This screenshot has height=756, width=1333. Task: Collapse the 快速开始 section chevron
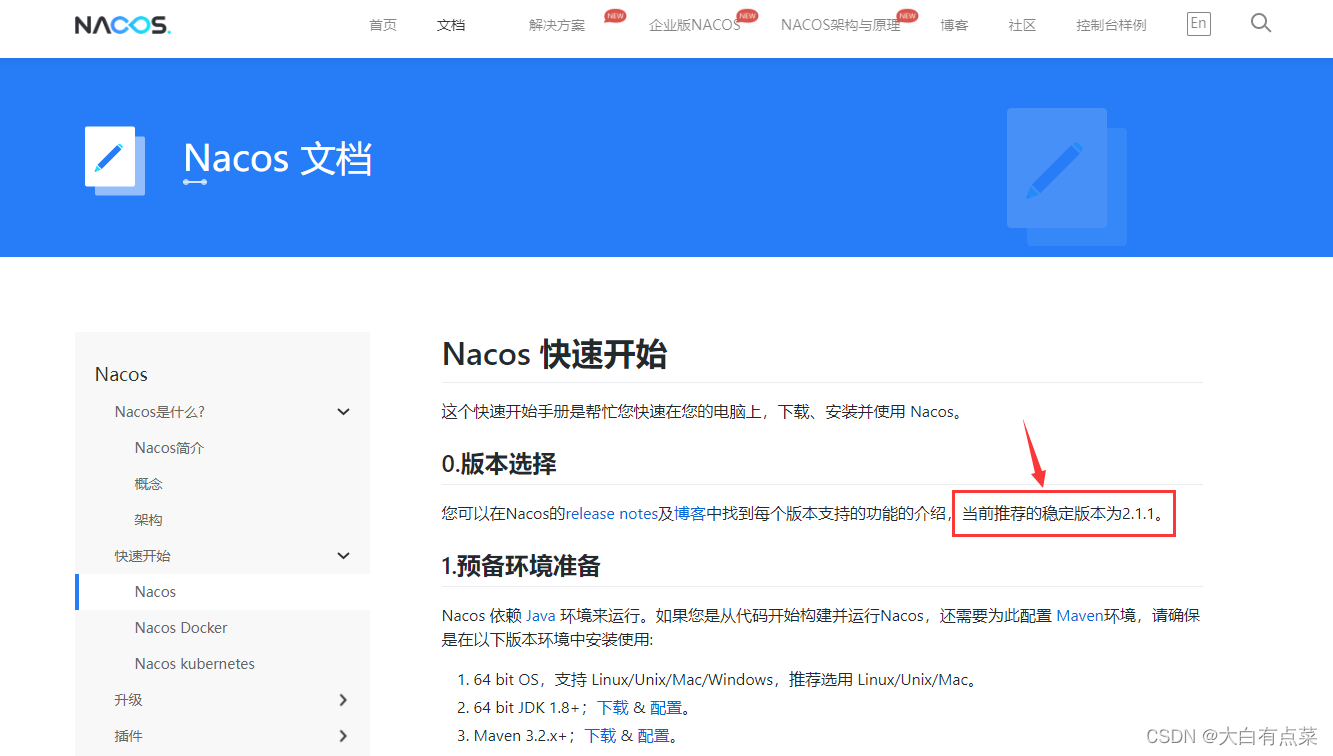(x=343, y=556)
